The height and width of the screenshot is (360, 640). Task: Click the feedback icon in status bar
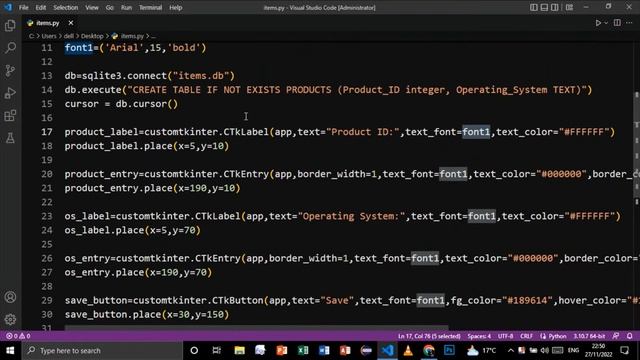click(x=616, y=336)
